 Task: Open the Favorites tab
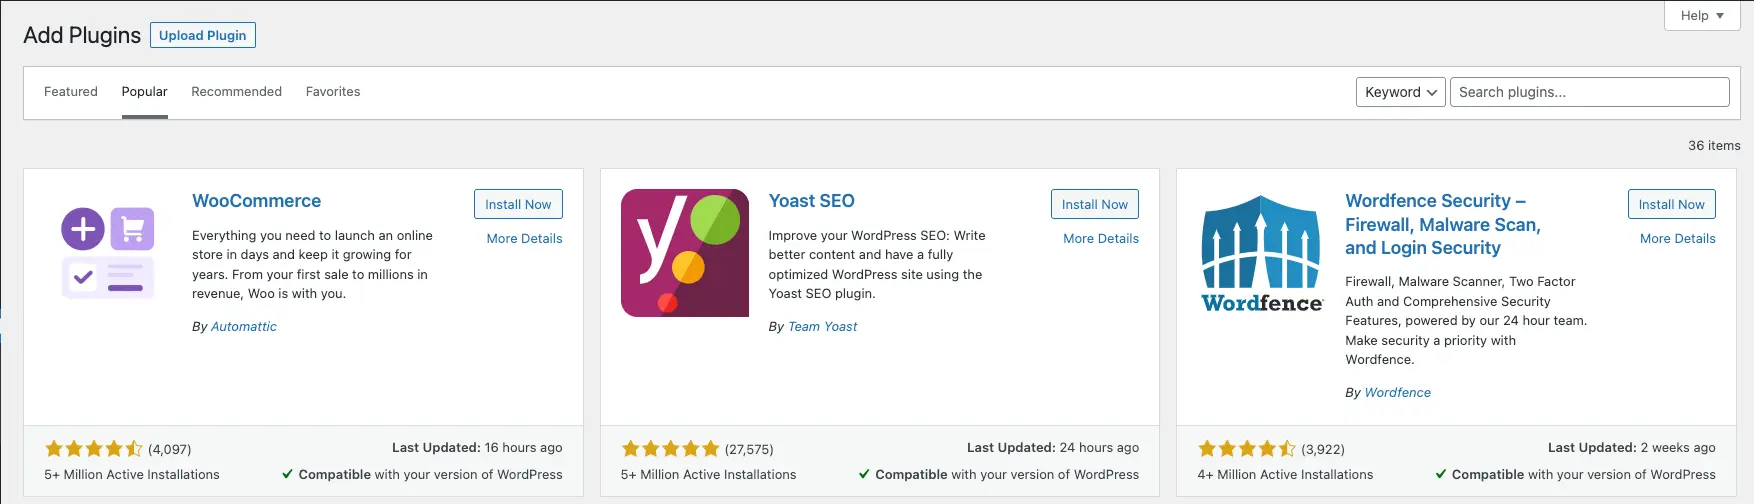333,91
